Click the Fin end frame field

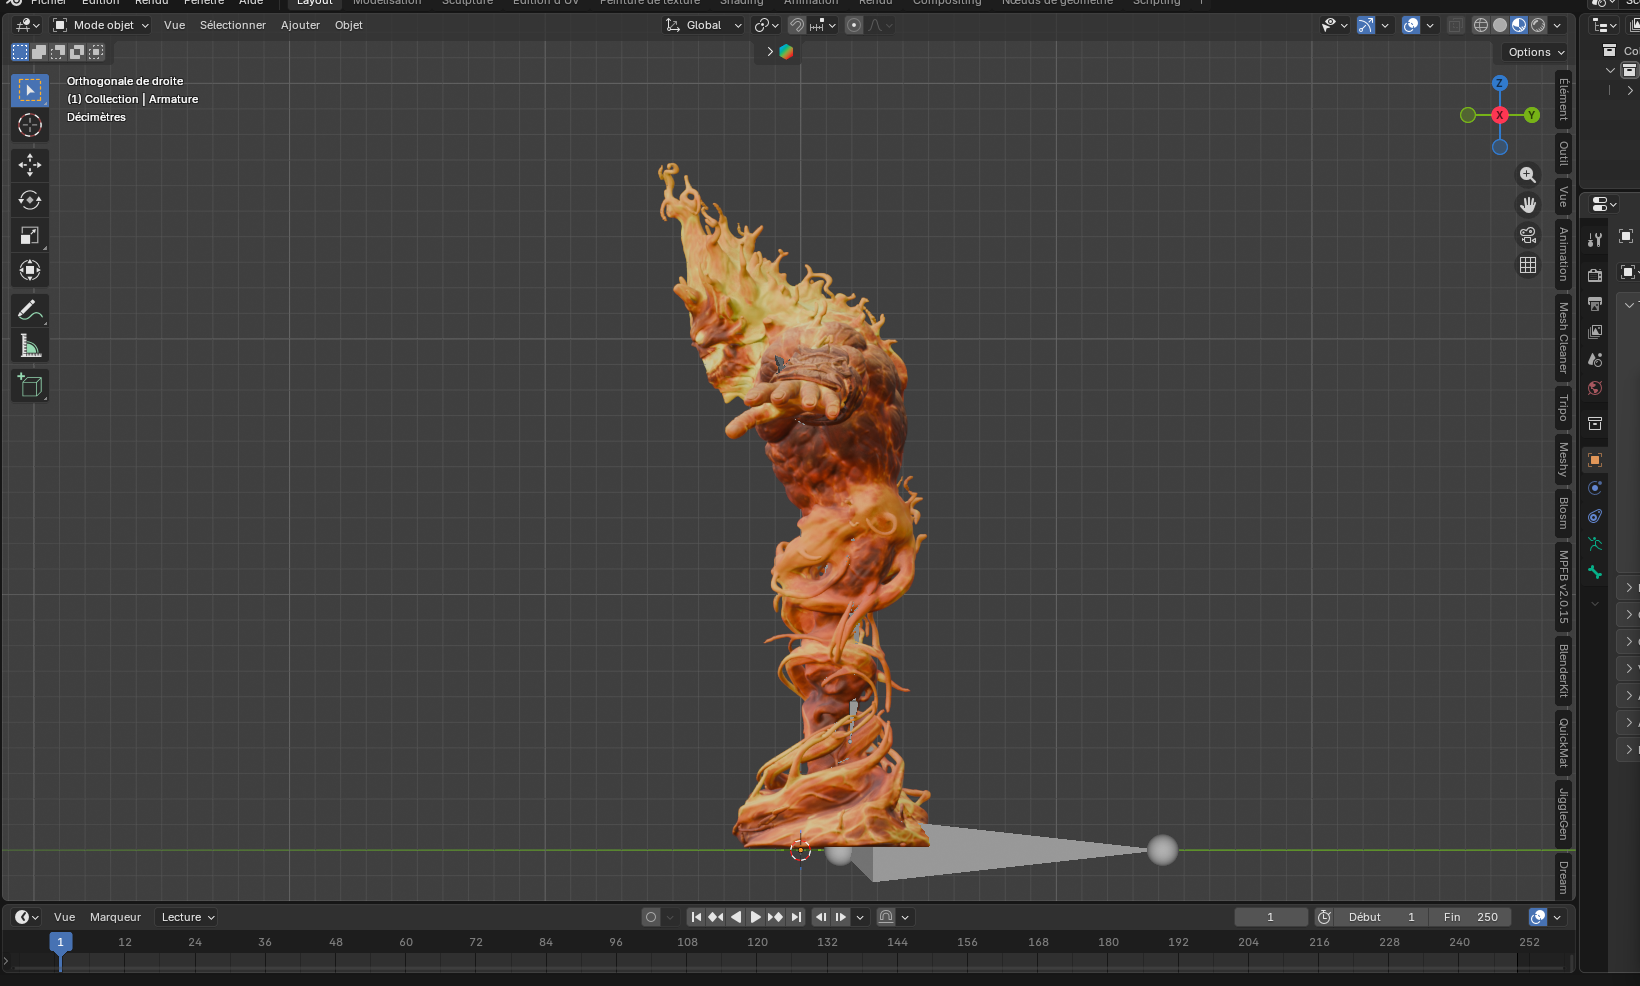1470,917
